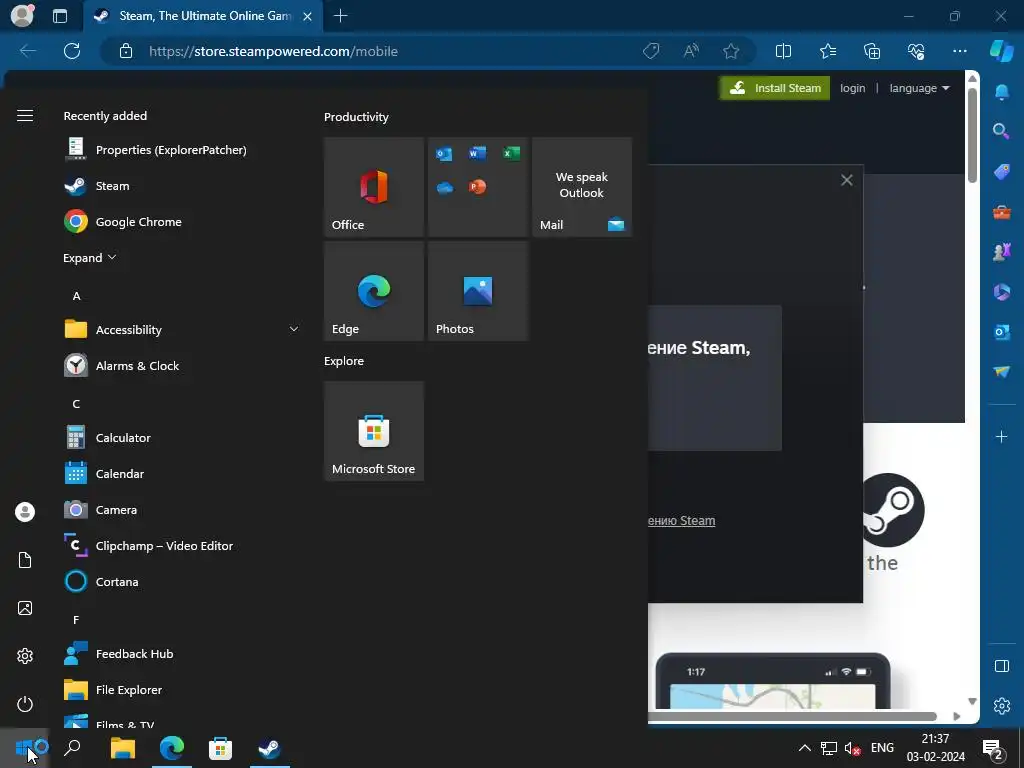Screen dimensions: 1024x768
Task: Open the notification center
Action: click(993, 748)
